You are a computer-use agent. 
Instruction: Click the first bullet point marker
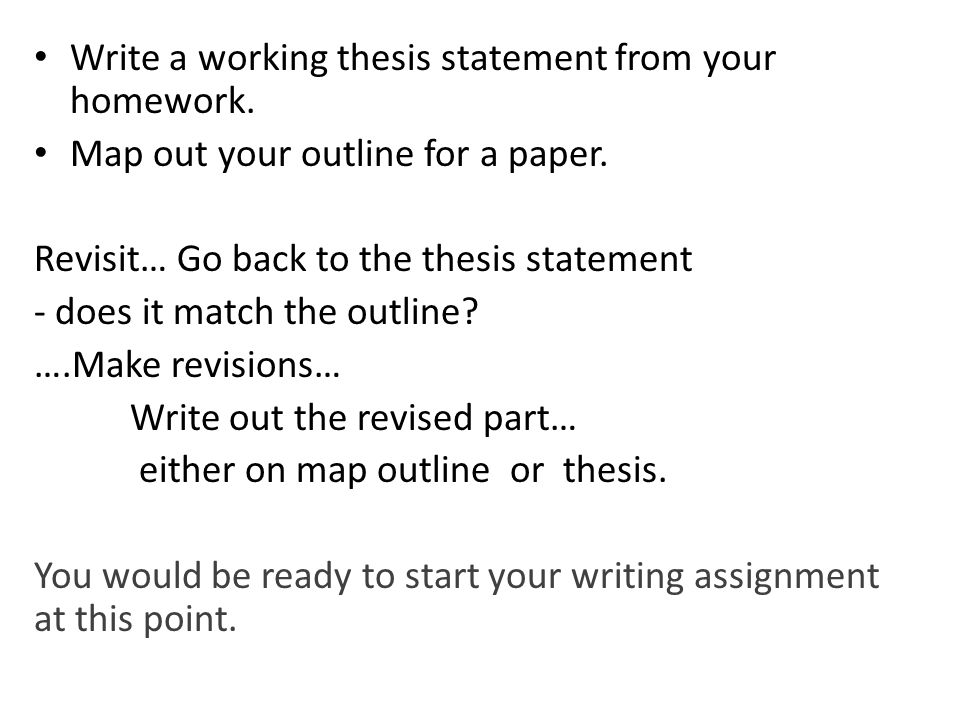click(40, 58)
